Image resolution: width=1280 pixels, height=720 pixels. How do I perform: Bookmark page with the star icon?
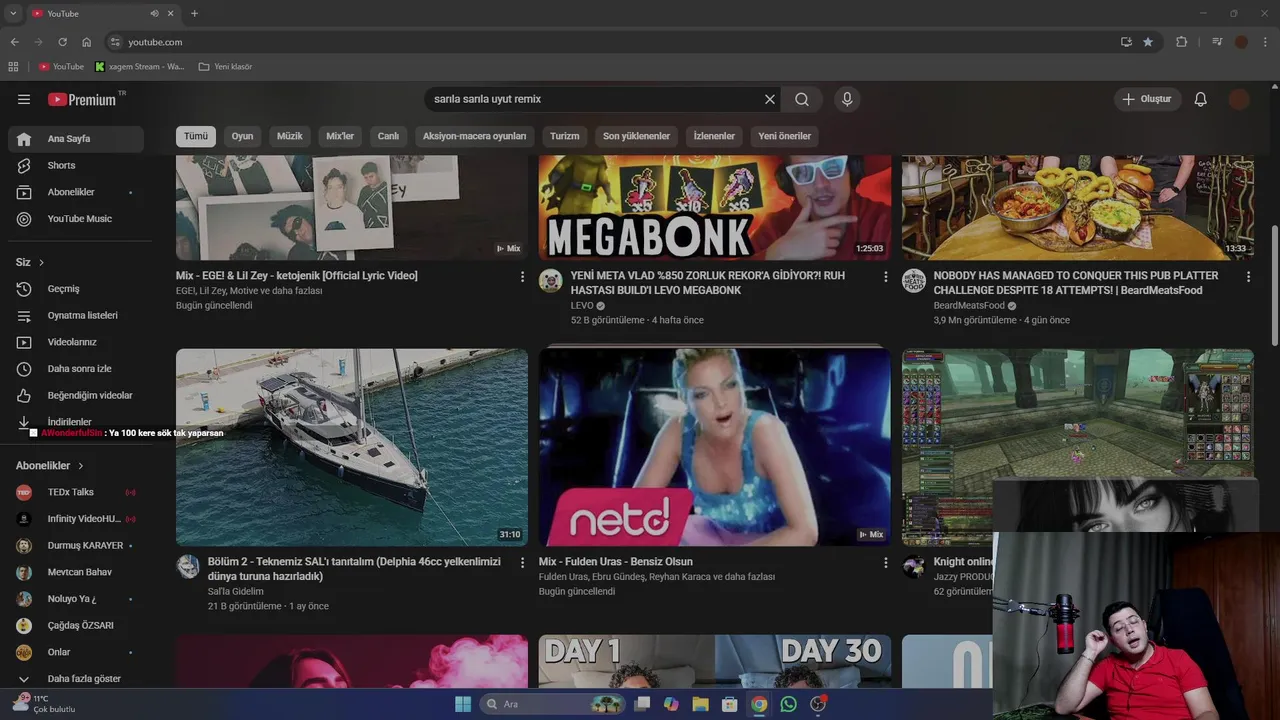click(x=1148, y=42)
